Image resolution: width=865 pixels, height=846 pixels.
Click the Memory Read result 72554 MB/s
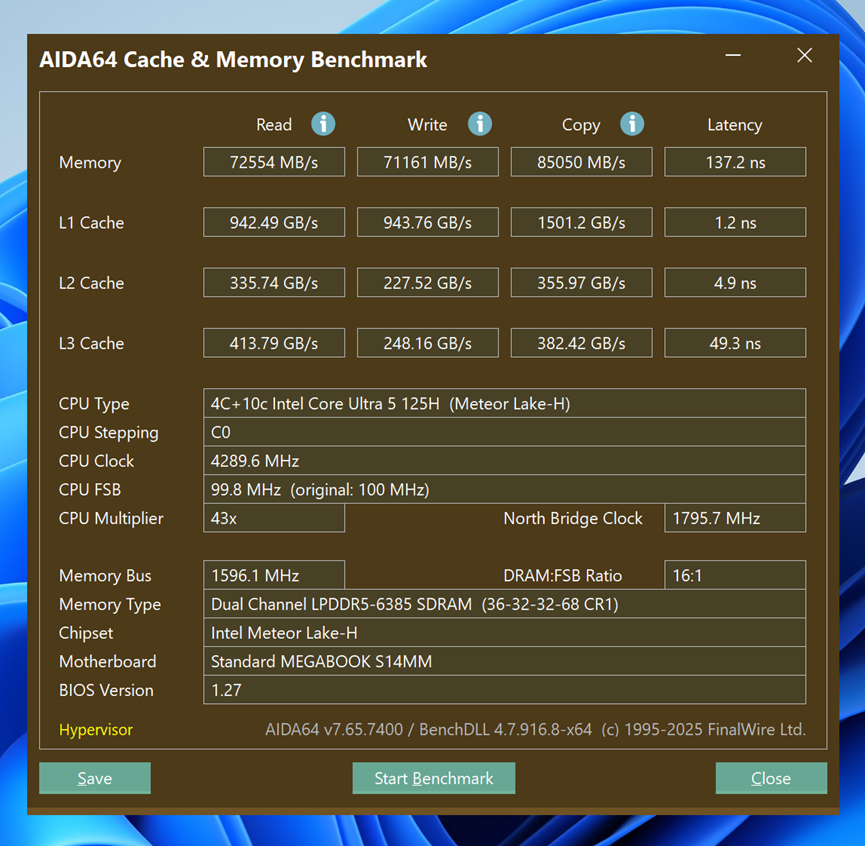click(x=274, y=162)
